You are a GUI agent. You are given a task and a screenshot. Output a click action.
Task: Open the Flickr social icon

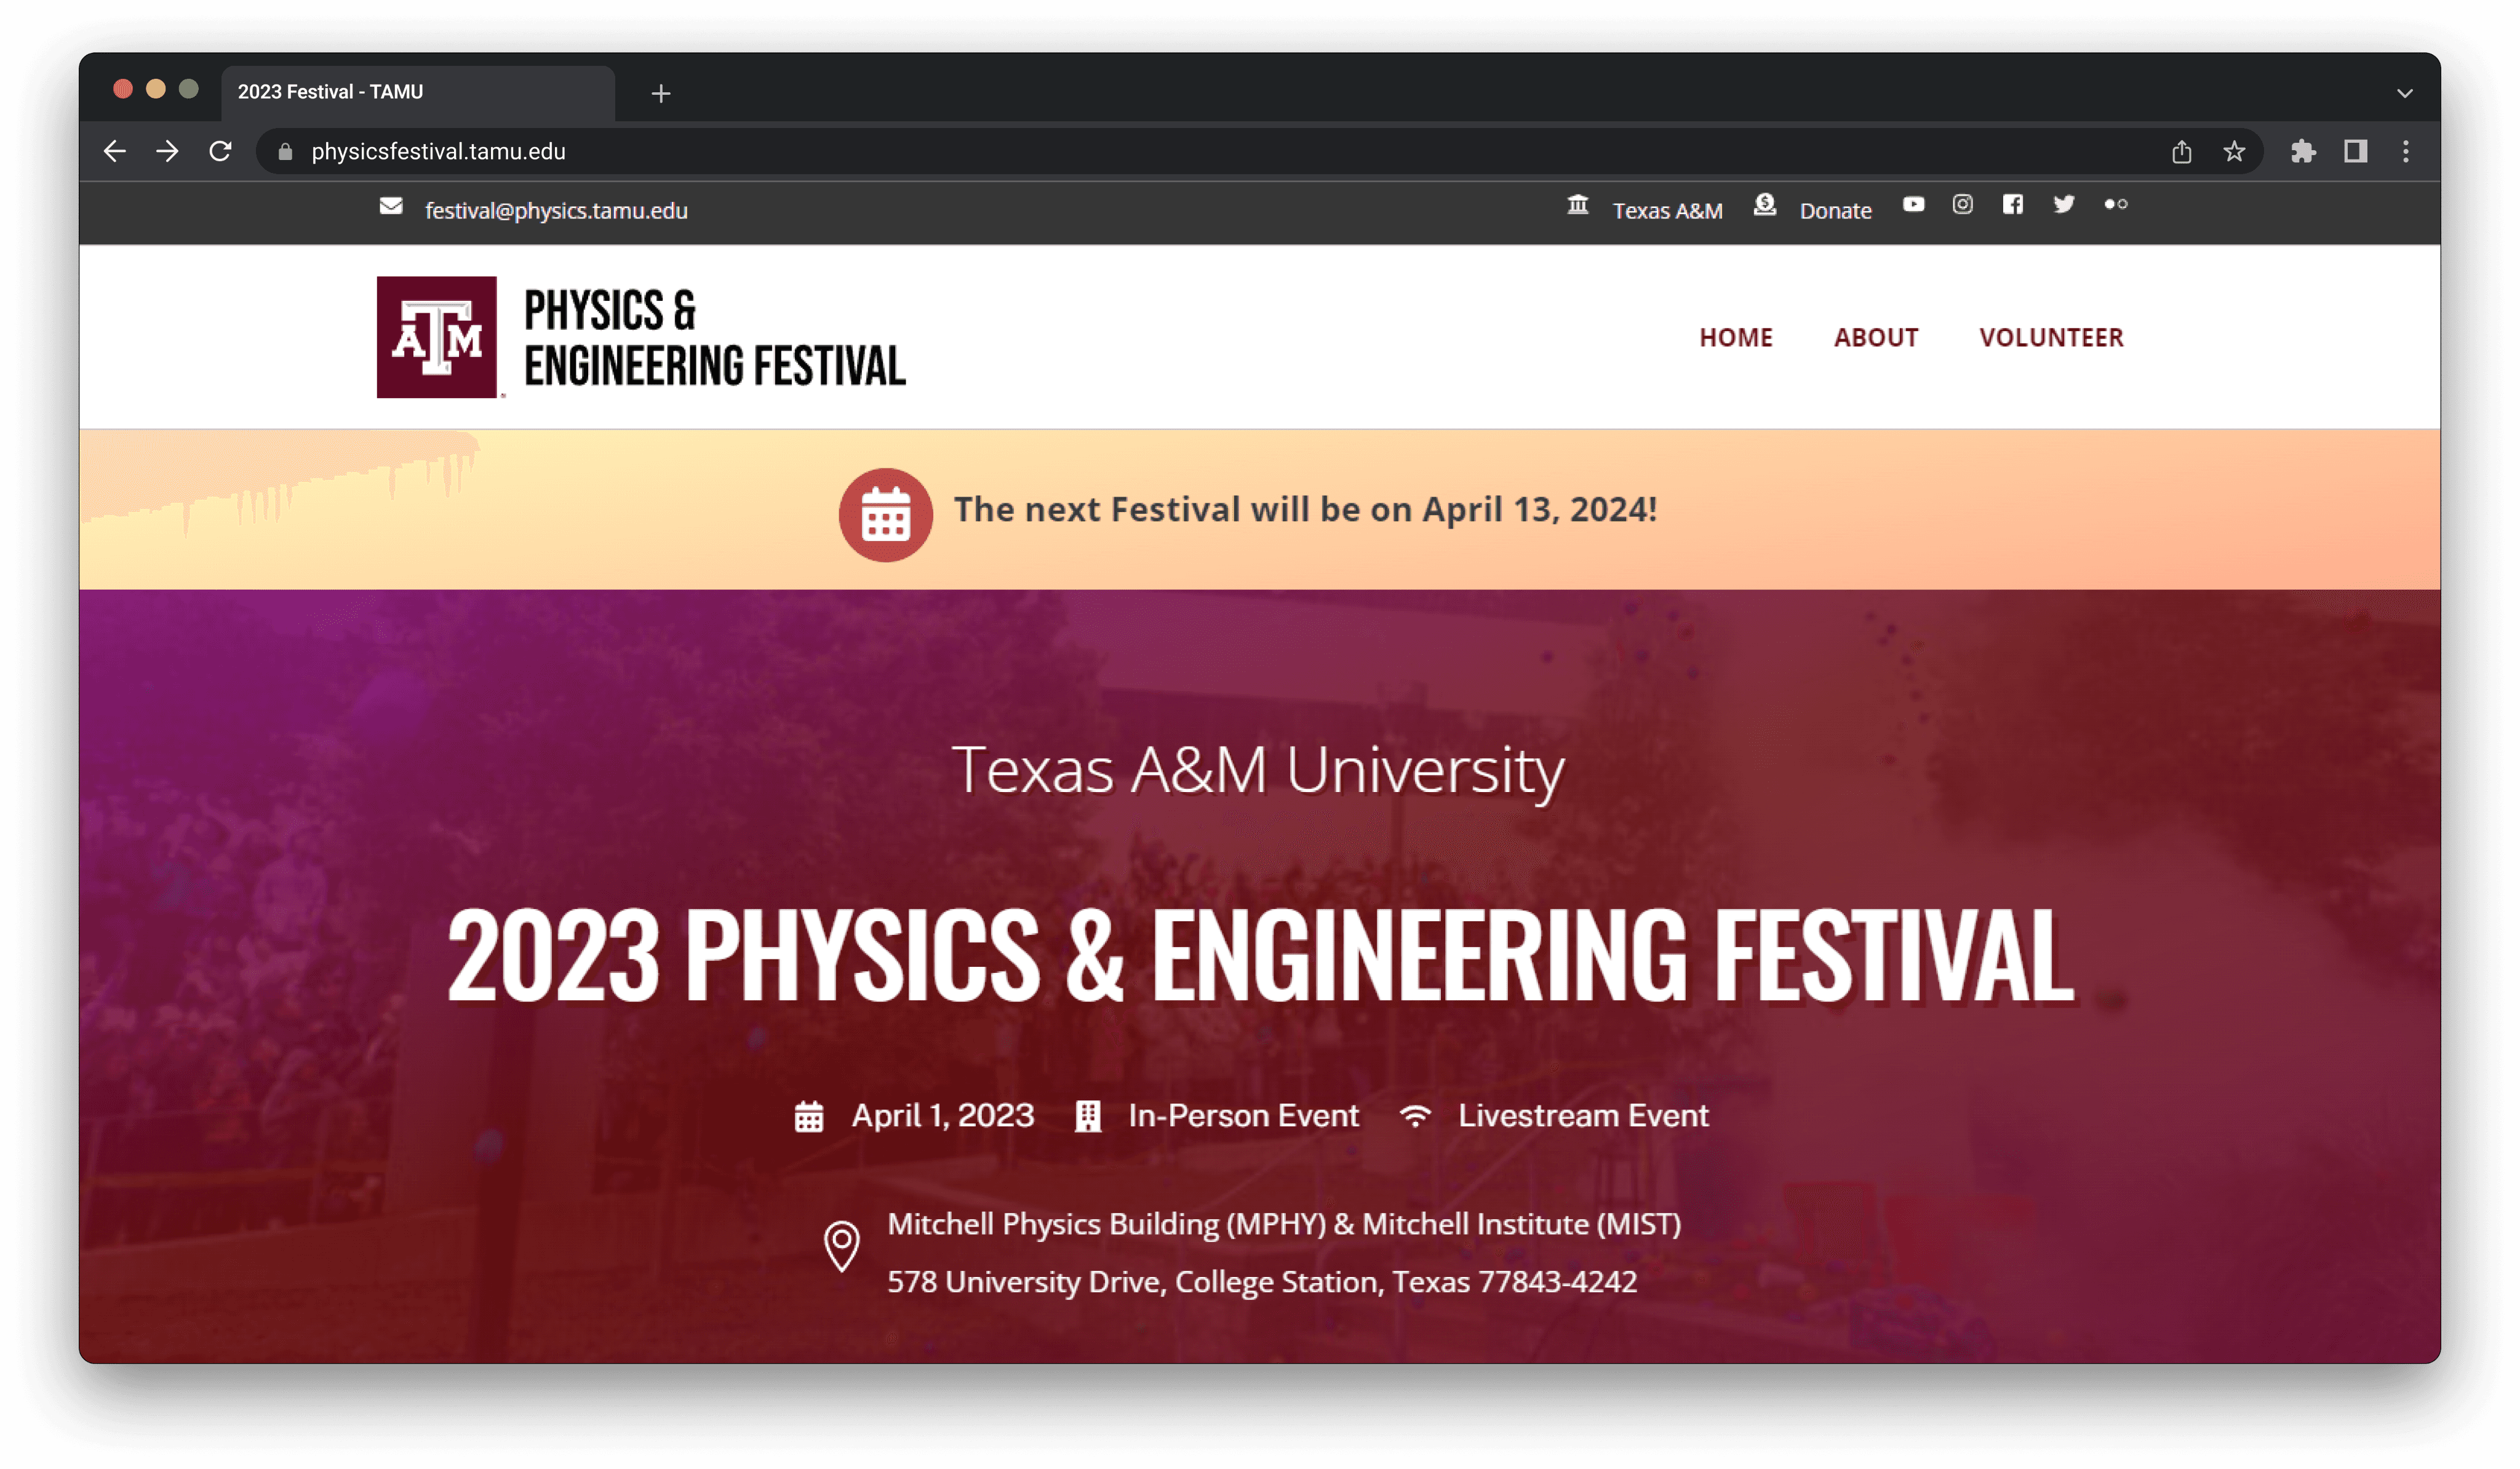point(2115,204)
